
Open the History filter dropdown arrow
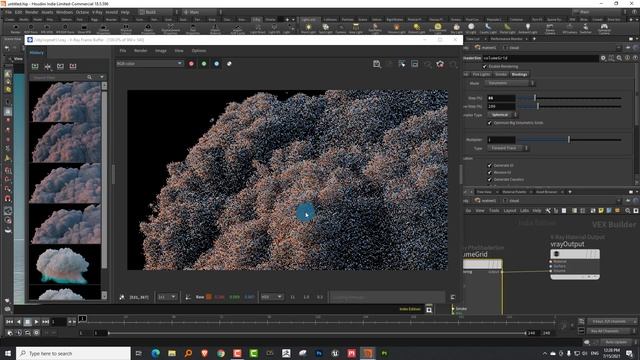[102, 77]
